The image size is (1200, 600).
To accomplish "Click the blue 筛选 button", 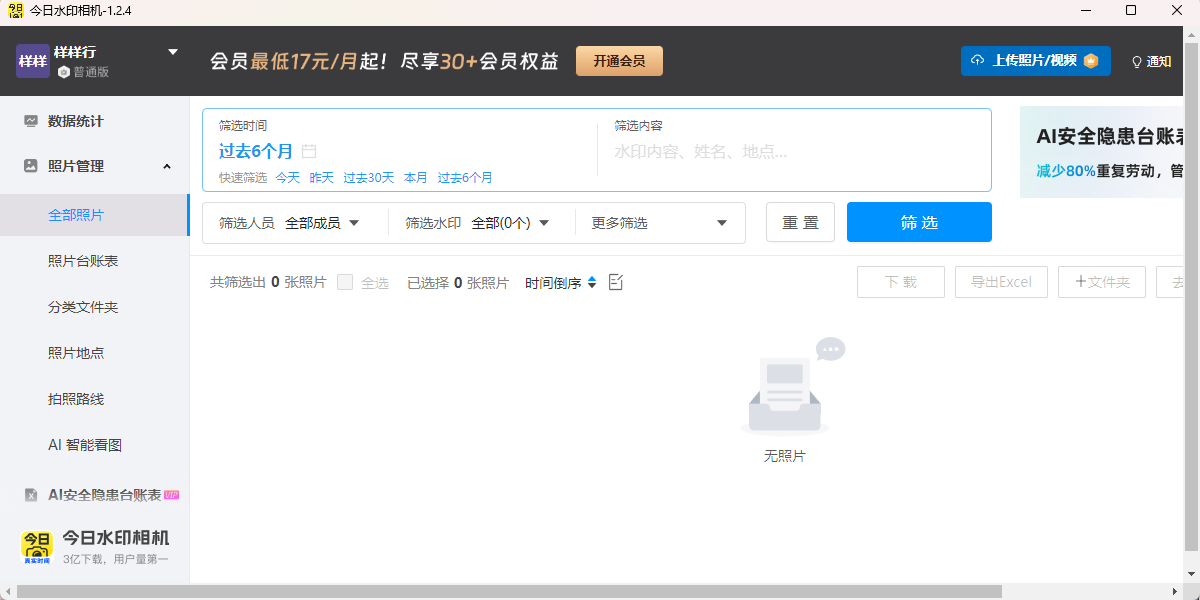I will coord(919,222).
